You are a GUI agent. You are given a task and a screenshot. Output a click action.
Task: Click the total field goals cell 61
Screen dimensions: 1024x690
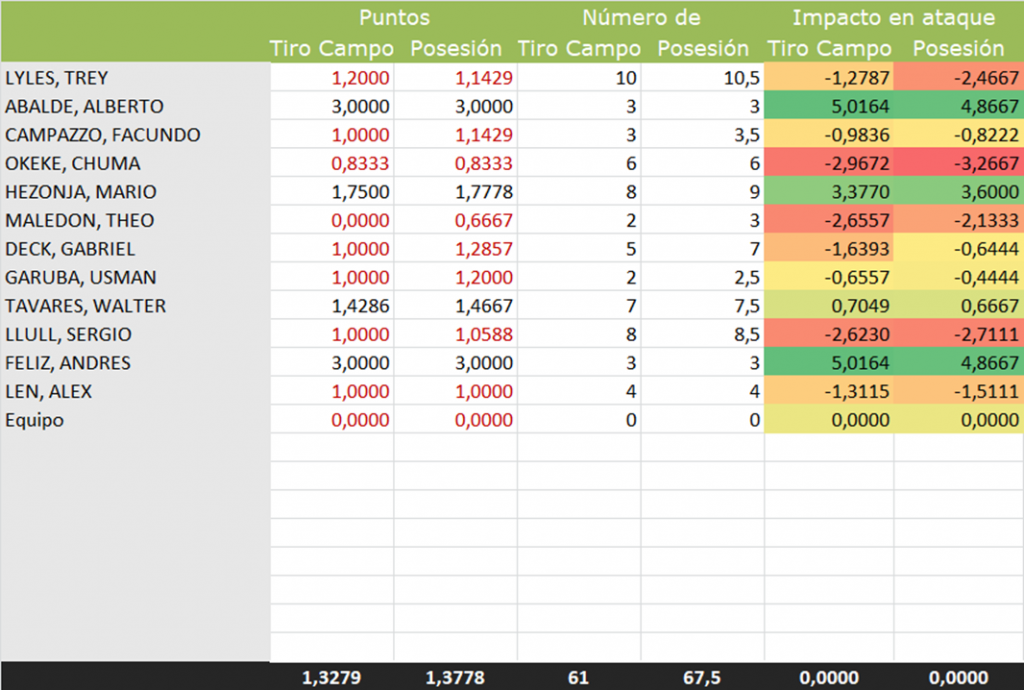point(577,677)
